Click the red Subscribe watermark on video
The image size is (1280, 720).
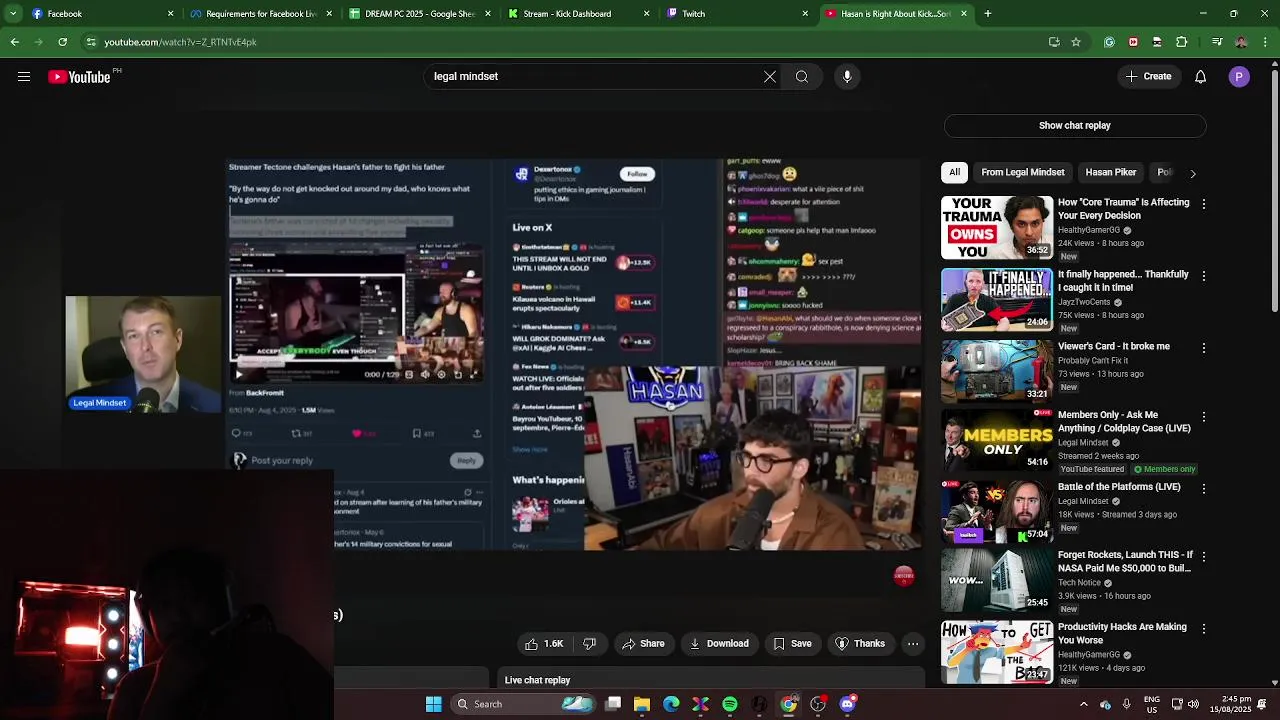[904, 576]
